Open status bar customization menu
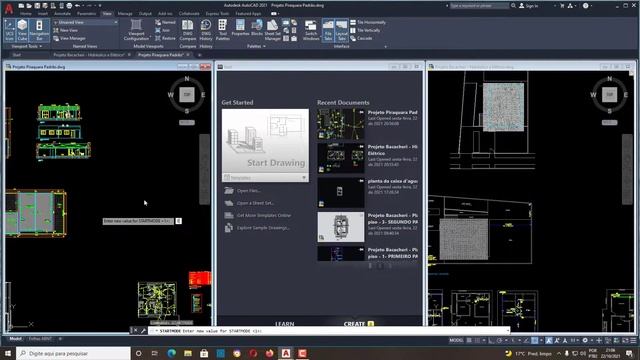The height and width of the screenshot is (360, 640). [x=633, y=340]
